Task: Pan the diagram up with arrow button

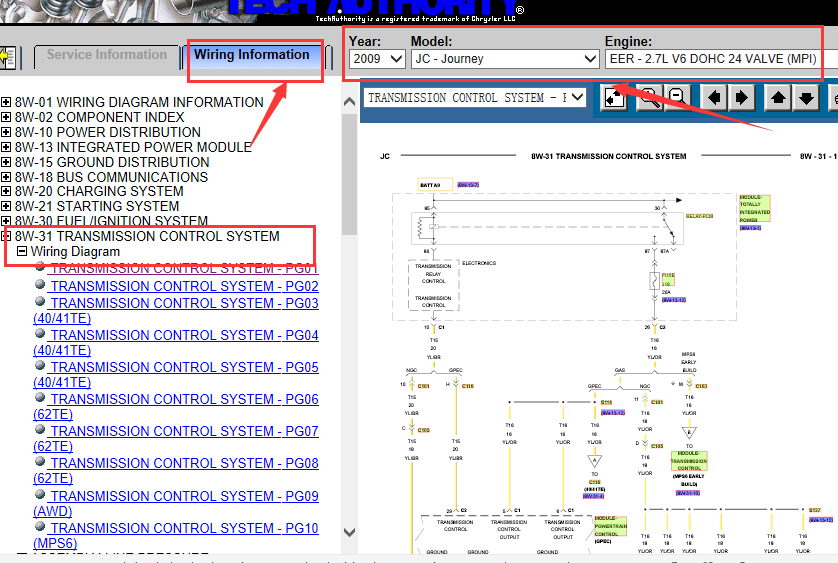Action: tap(778, 98)
